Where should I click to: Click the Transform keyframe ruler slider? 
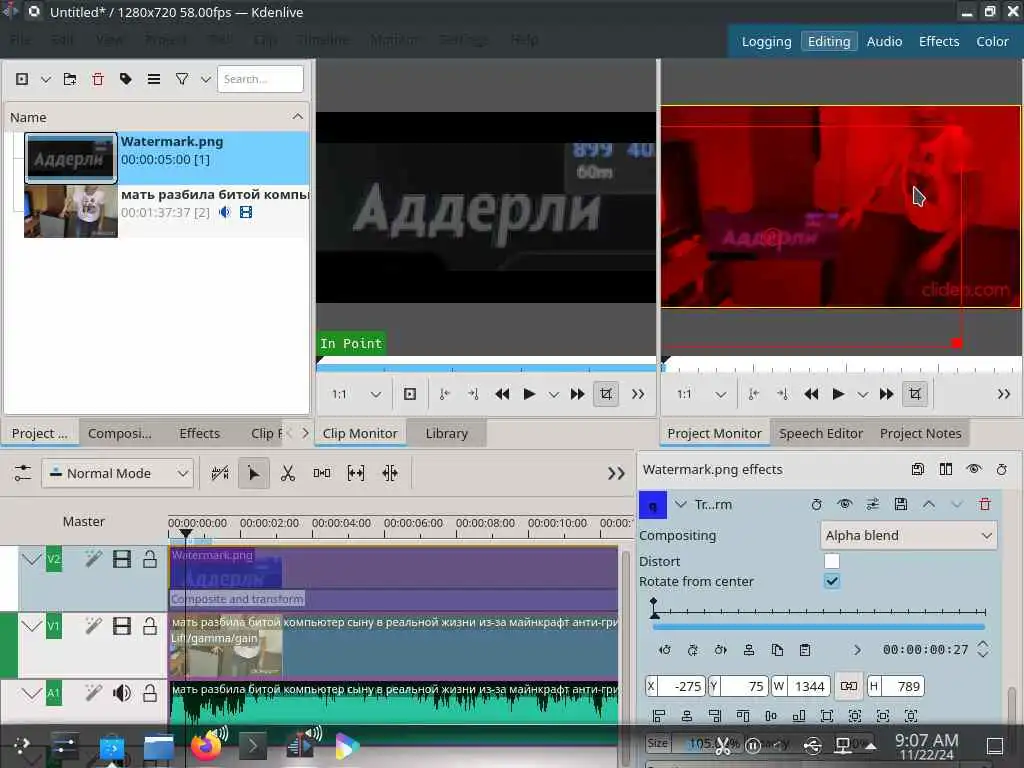pyautogui.click(x=819, y=611)
